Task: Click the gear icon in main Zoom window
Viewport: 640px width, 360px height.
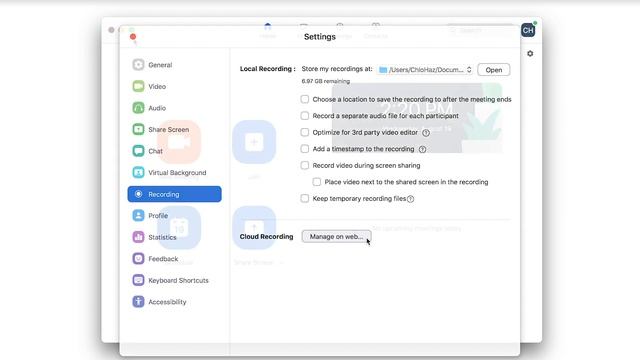Action: [530, 53]
